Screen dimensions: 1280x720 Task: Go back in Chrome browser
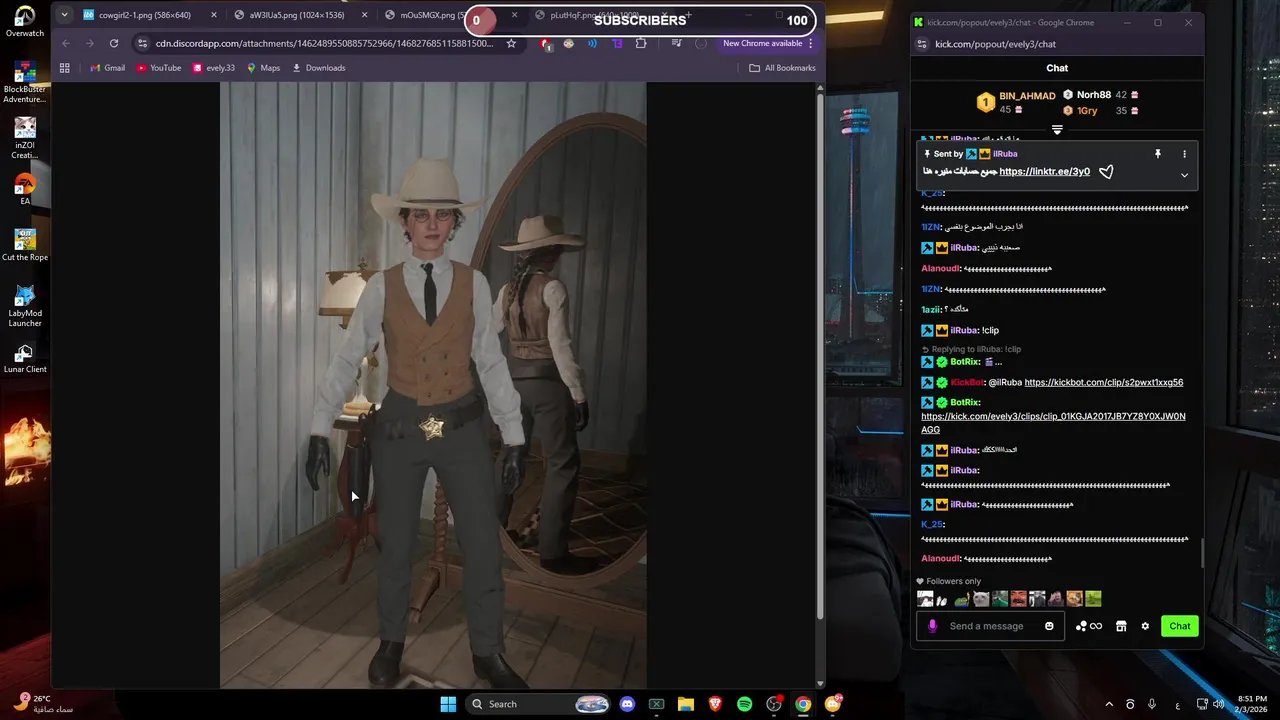(66, 43)
